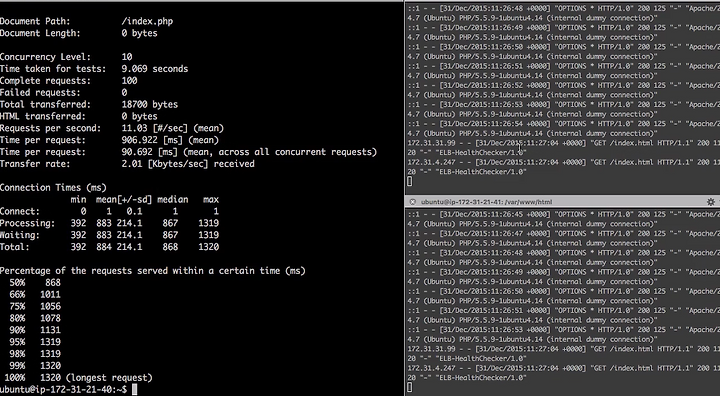Click the Complete requests label
Viewport: 720px width, 396px height.
[45, 81]
